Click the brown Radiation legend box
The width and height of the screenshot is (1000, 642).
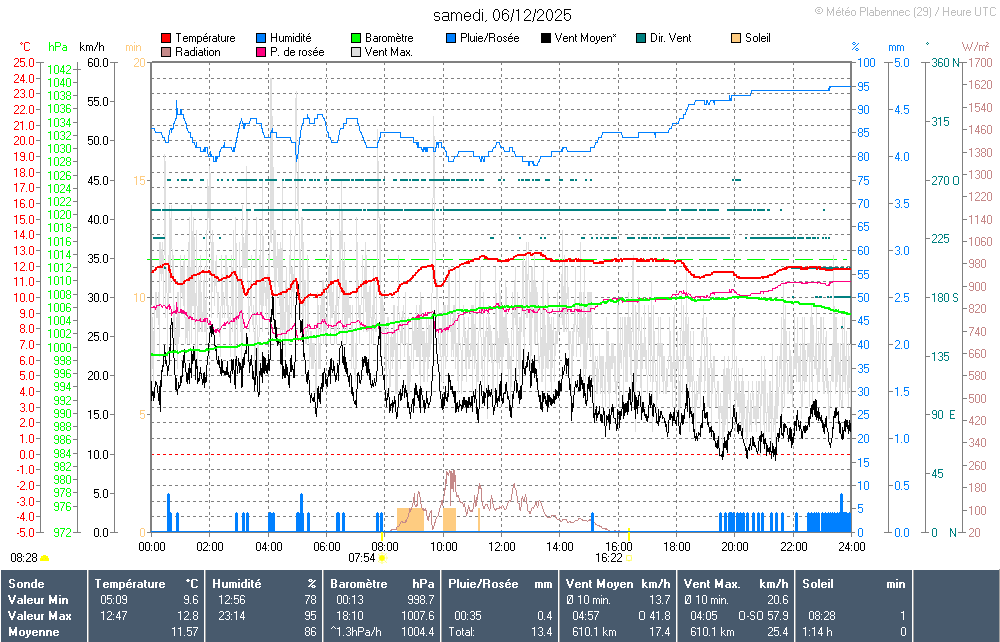coord(166,51)
